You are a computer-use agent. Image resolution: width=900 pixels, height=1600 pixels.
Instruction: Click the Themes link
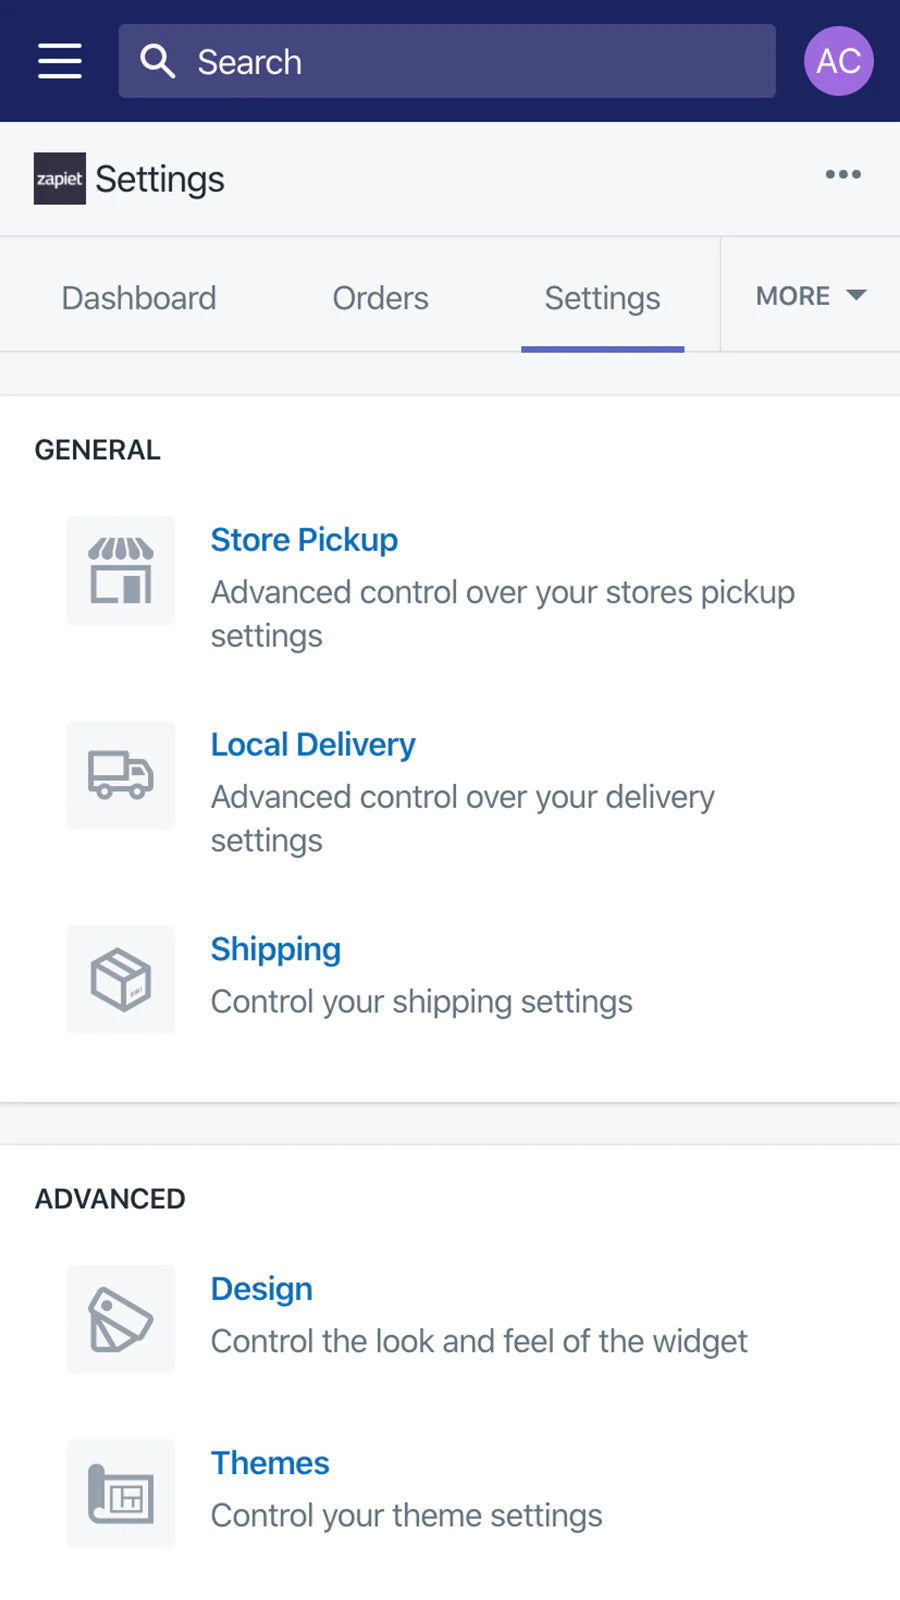[270, 1462]
